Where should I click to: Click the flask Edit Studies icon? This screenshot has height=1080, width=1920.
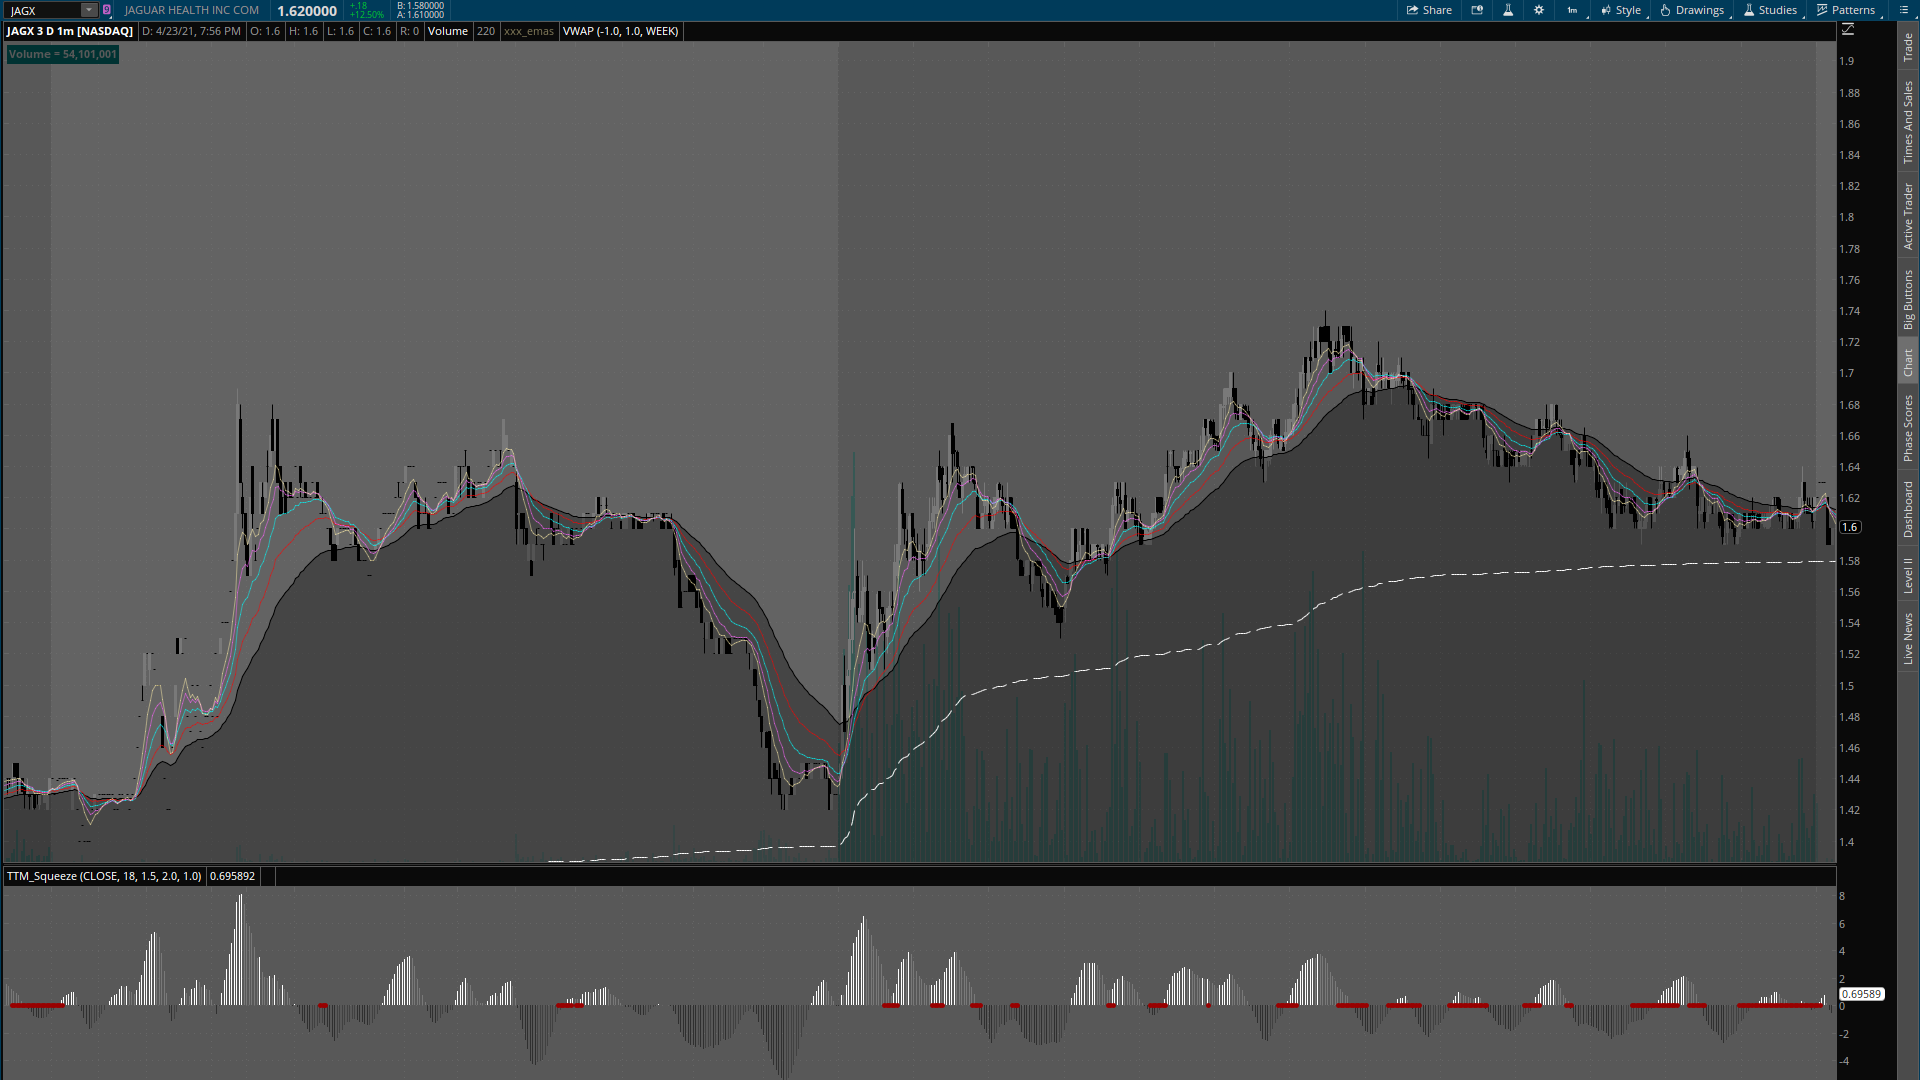pos(1508,10)
